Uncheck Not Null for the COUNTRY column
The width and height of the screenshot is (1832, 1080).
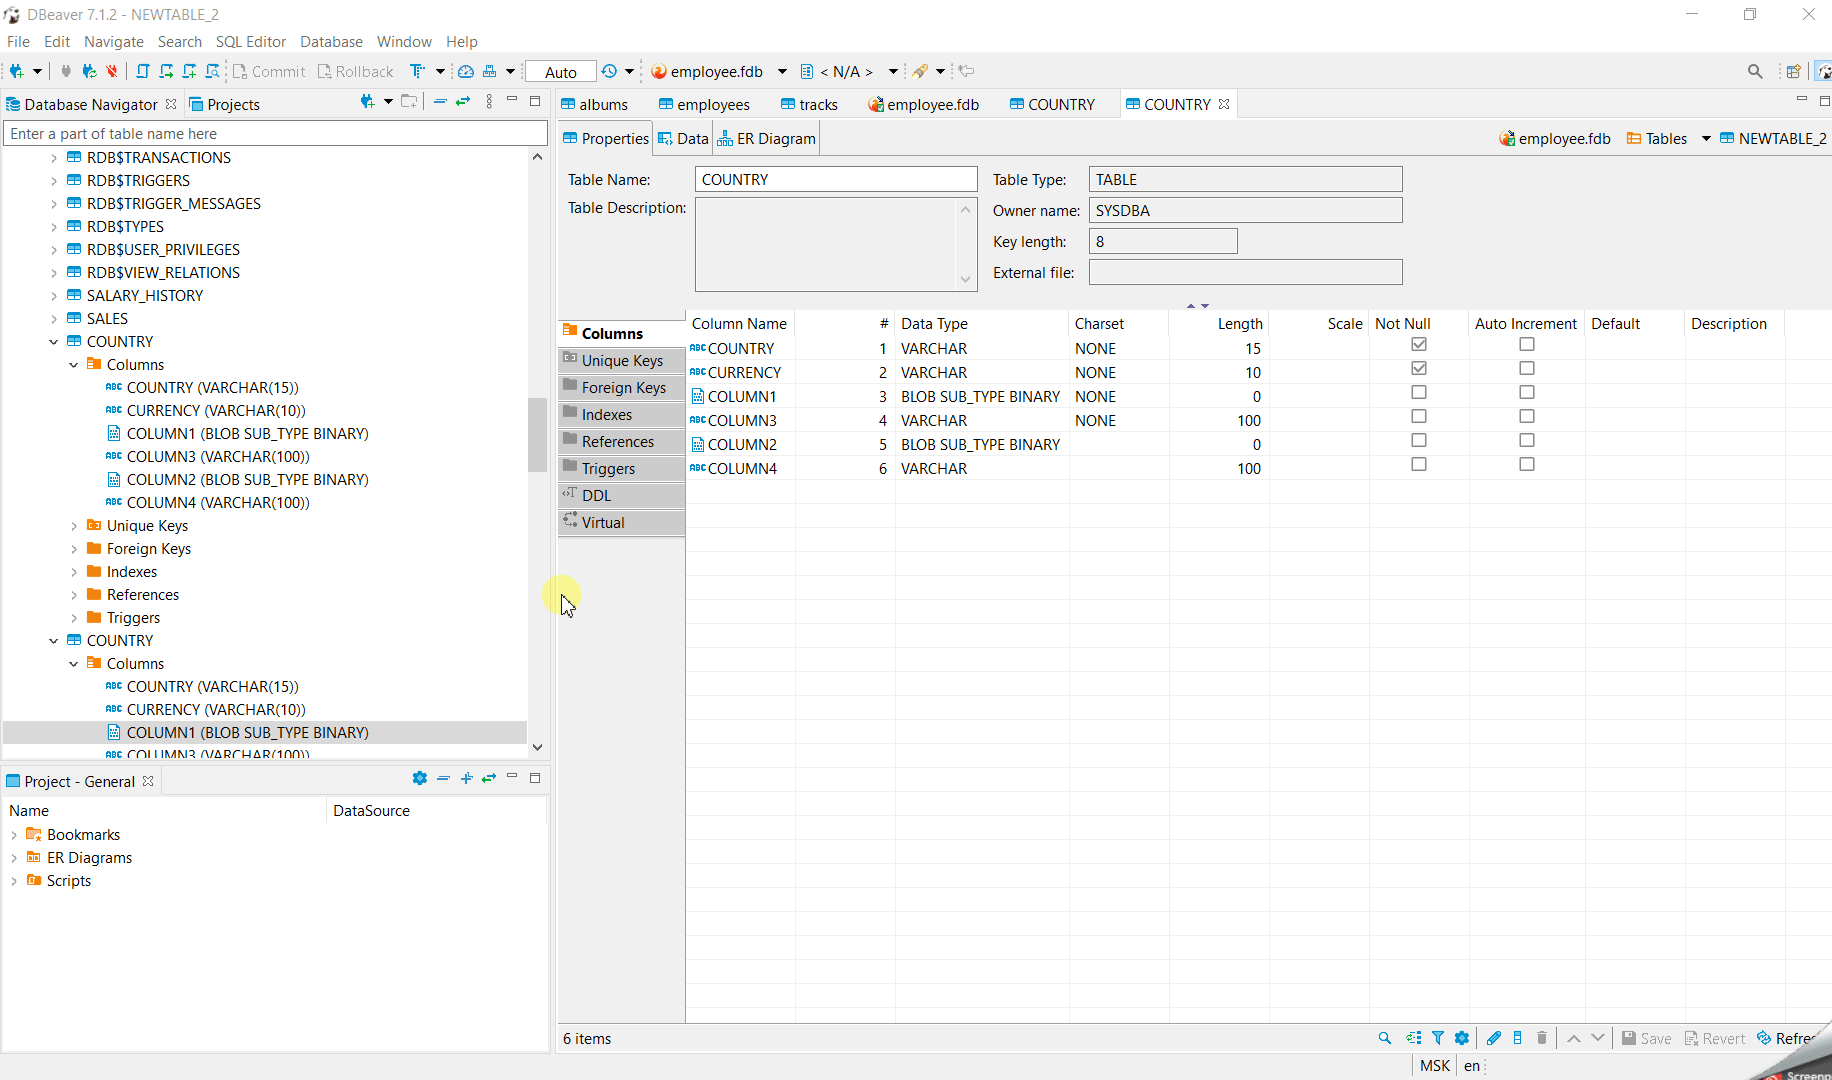[x=1419, y=345]
